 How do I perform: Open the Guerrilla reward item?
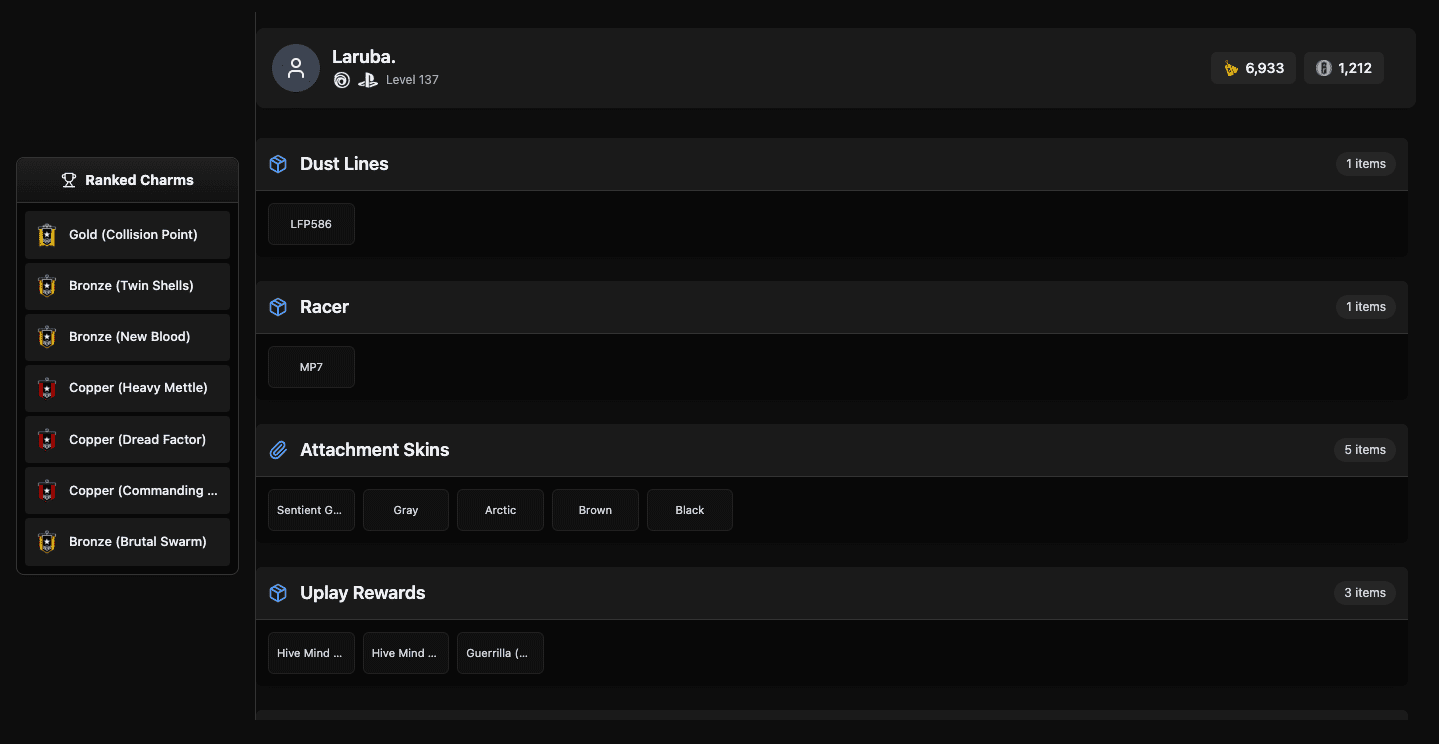[500, 653]
